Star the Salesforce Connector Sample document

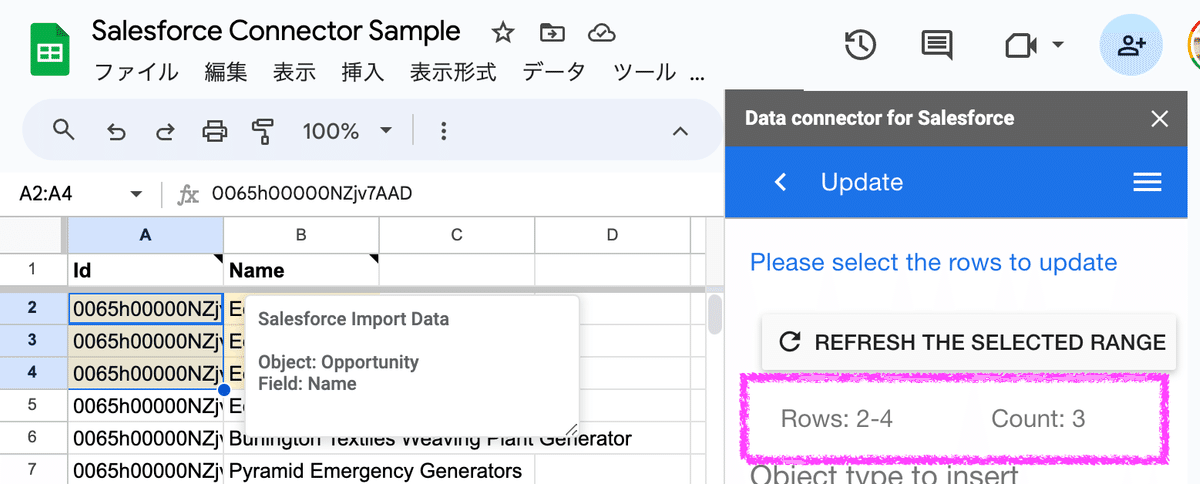point(503,33)
